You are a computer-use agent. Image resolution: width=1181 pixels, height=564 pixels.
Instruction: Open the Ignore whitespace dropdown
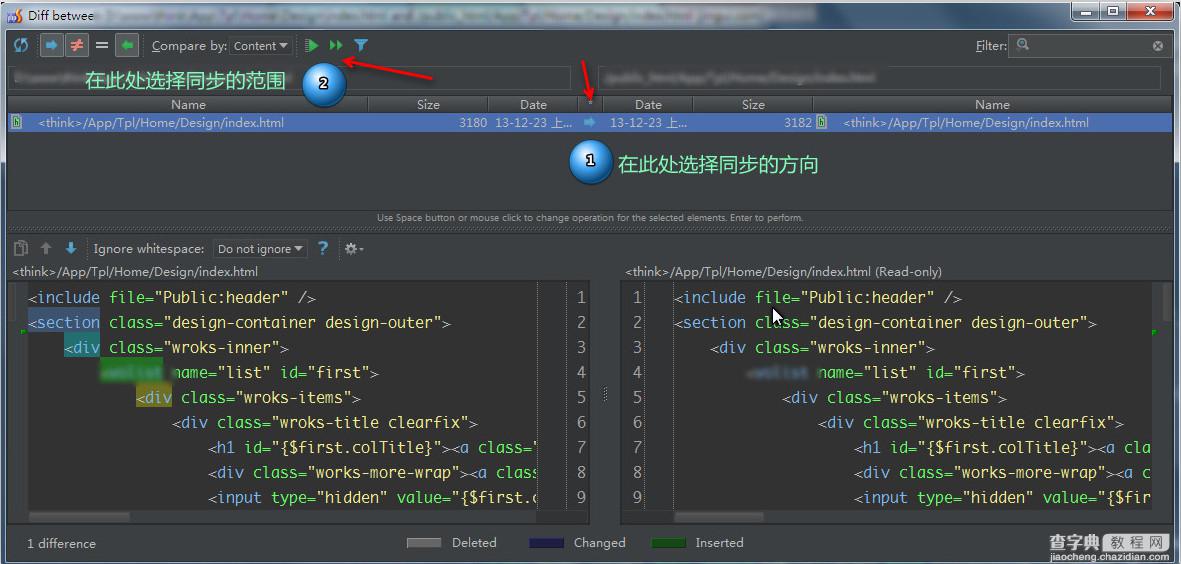pyautogui.click(x=260, y=248)
